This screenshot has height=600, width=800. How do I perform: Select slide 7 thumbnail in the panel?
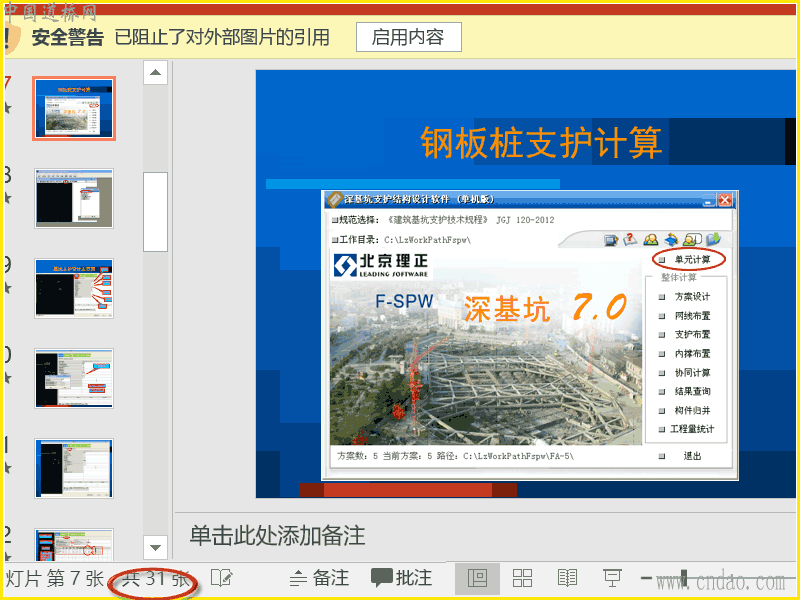pyautogui.click(x=74, y=108)
